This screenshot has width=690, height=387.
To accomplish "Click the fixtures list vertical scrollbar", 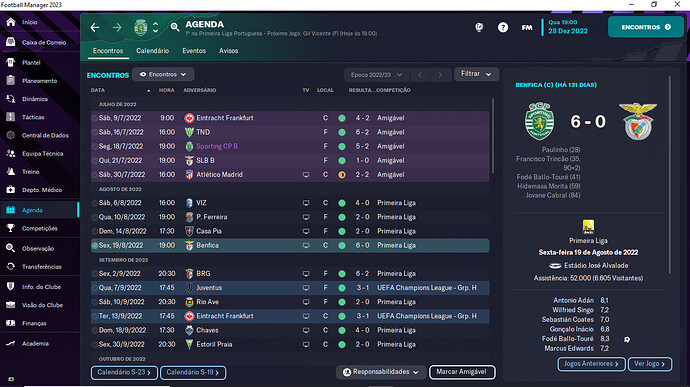I will click(x=492, y=136).
